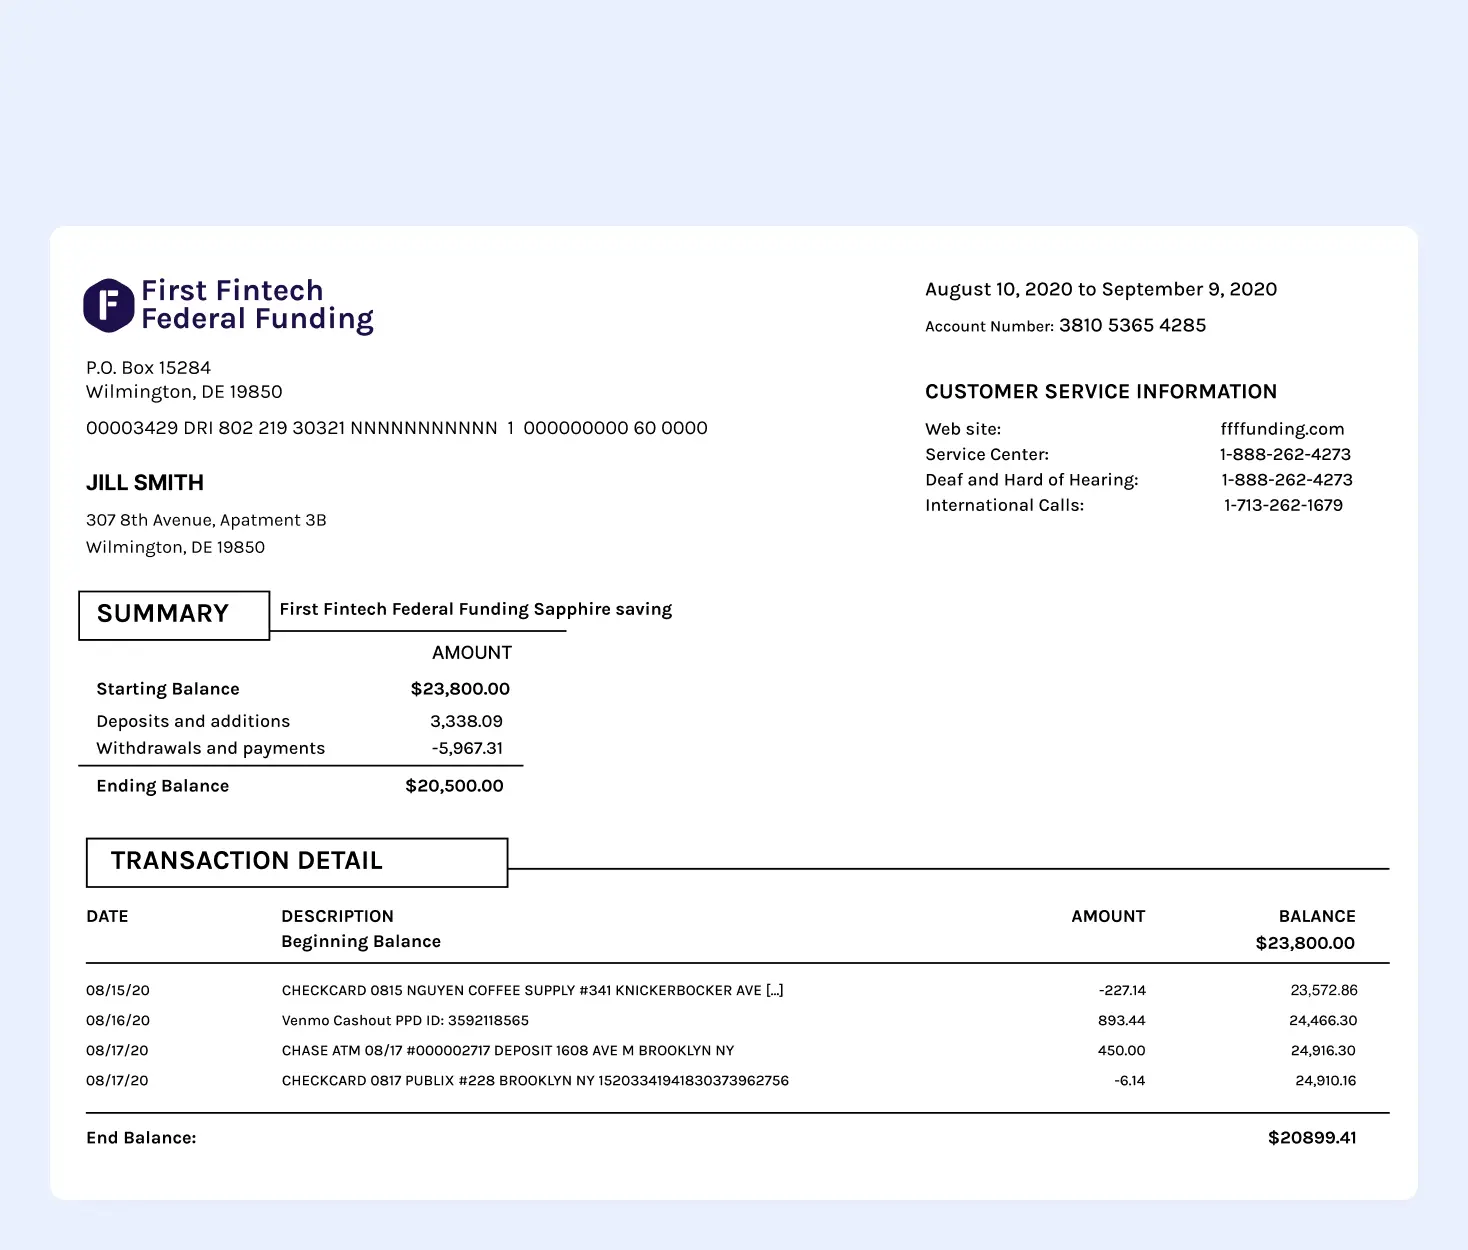Viewport: 1468px width, 1250px height.
Task: Click the PUBLIX #228 checkcard transaction
Action: [x=535, y=1080]
